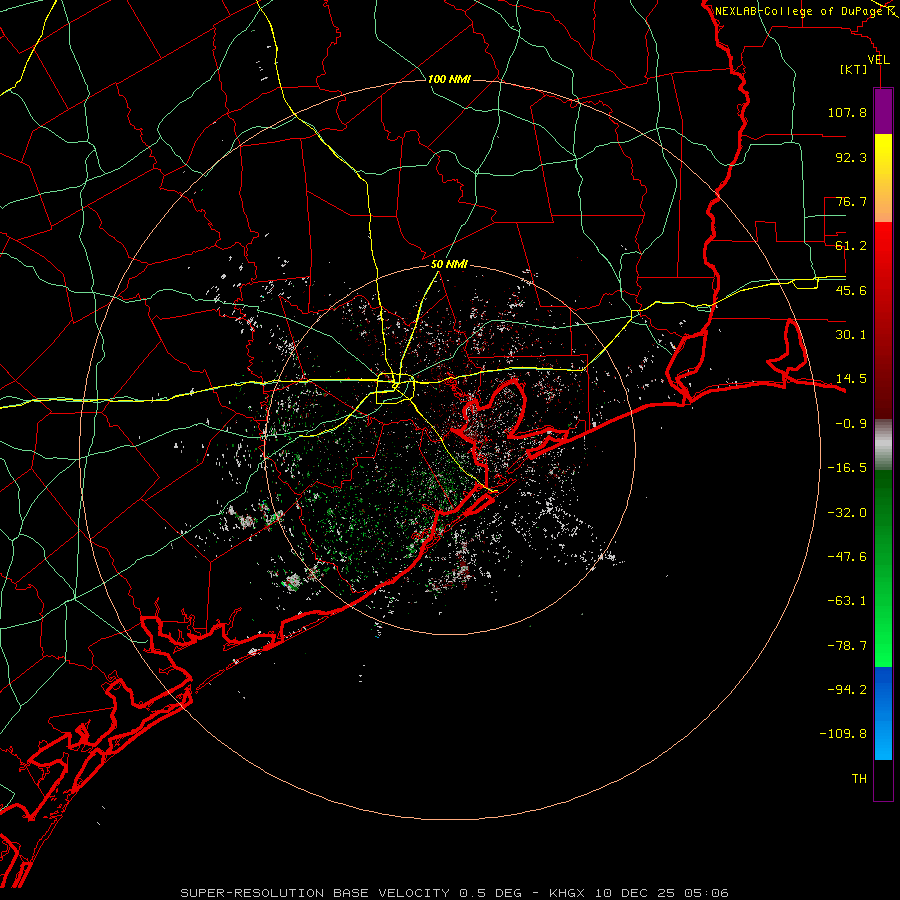
Task: Select the 14.5 legend value
Action: click(x=851, y=379)
